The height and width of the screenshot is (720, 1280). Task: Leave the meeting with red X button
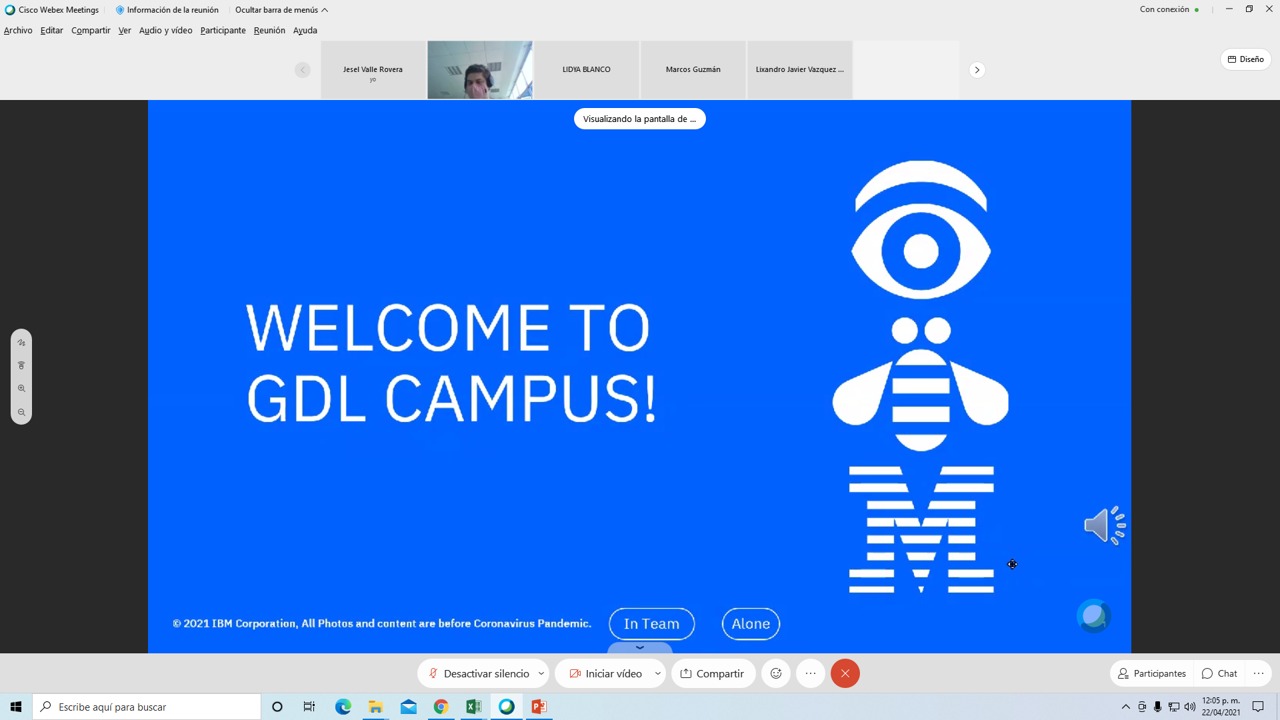pos(845,673)
